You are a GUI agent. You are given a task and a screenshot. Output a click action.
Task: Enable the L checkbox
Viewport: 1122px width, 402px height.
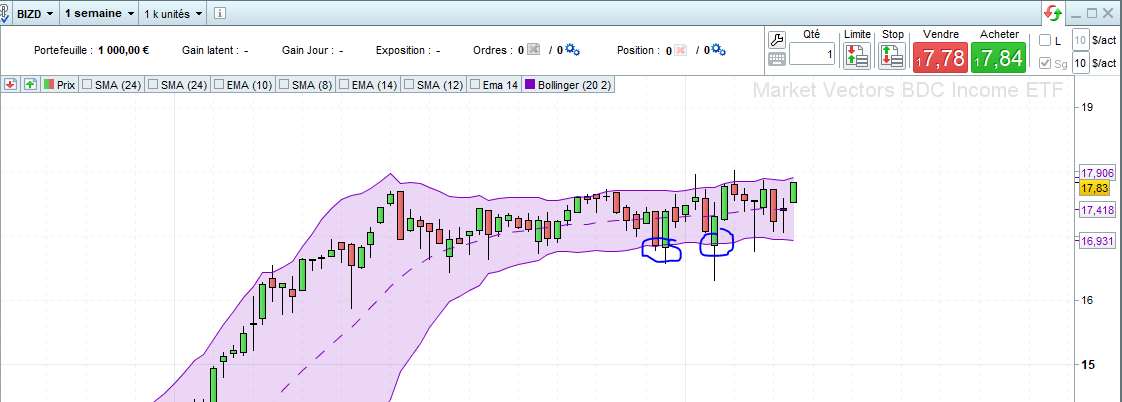[x=1045, y=40]
